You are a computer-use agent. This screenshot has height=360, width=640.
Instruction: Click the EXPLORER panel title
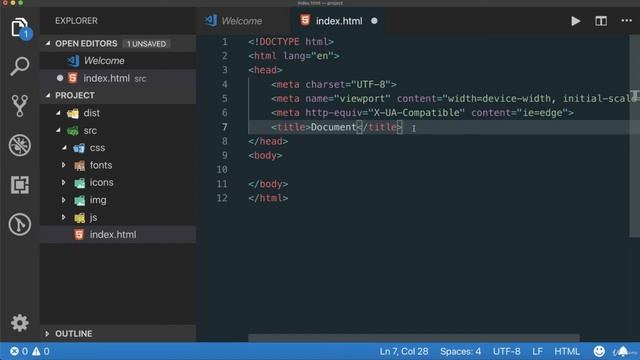(x=76, y=20)
